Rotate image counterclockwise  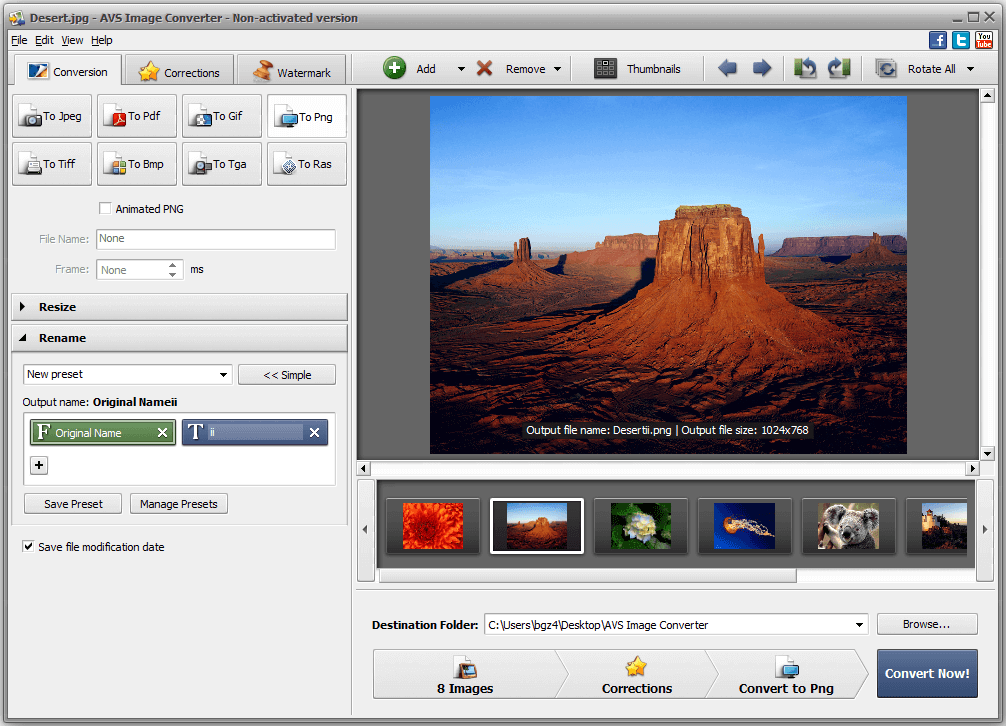(805, 68)
